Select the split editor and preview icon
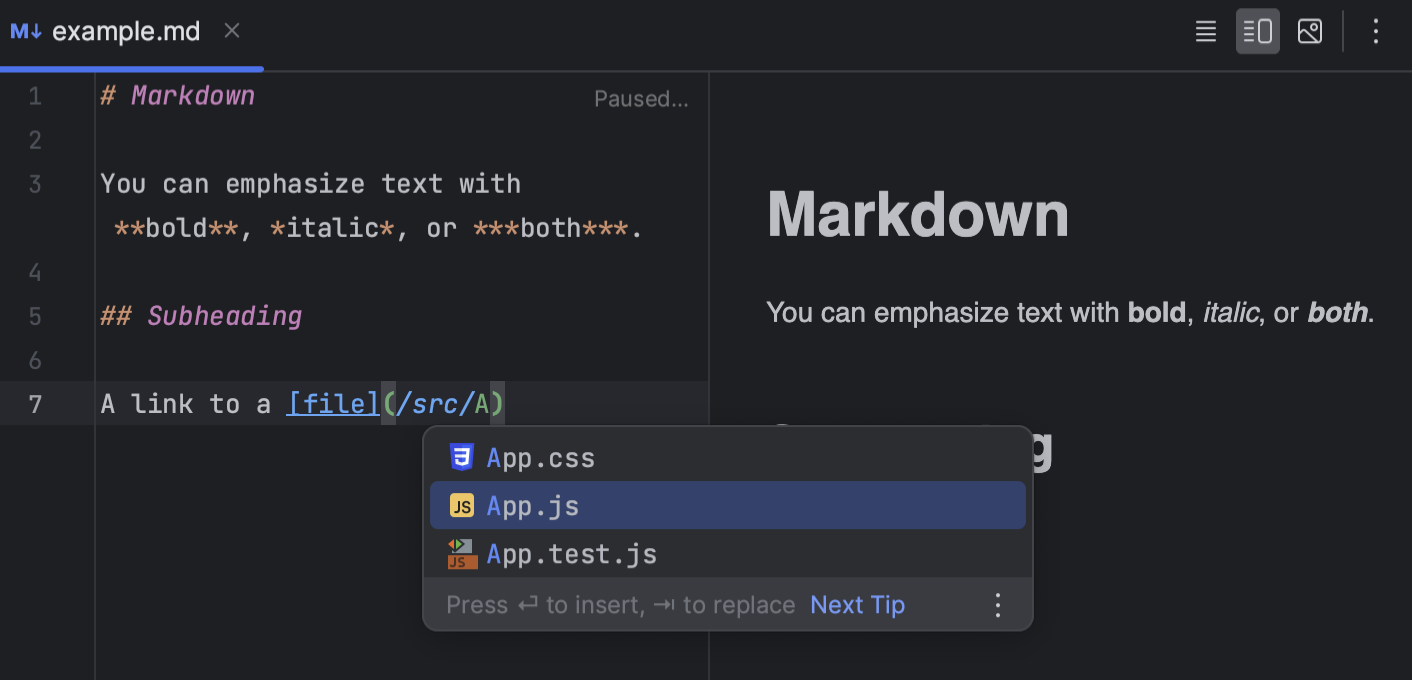The width and height of the screenshot is (1412, 680). pyautogui.click(x=1257, y=31)
